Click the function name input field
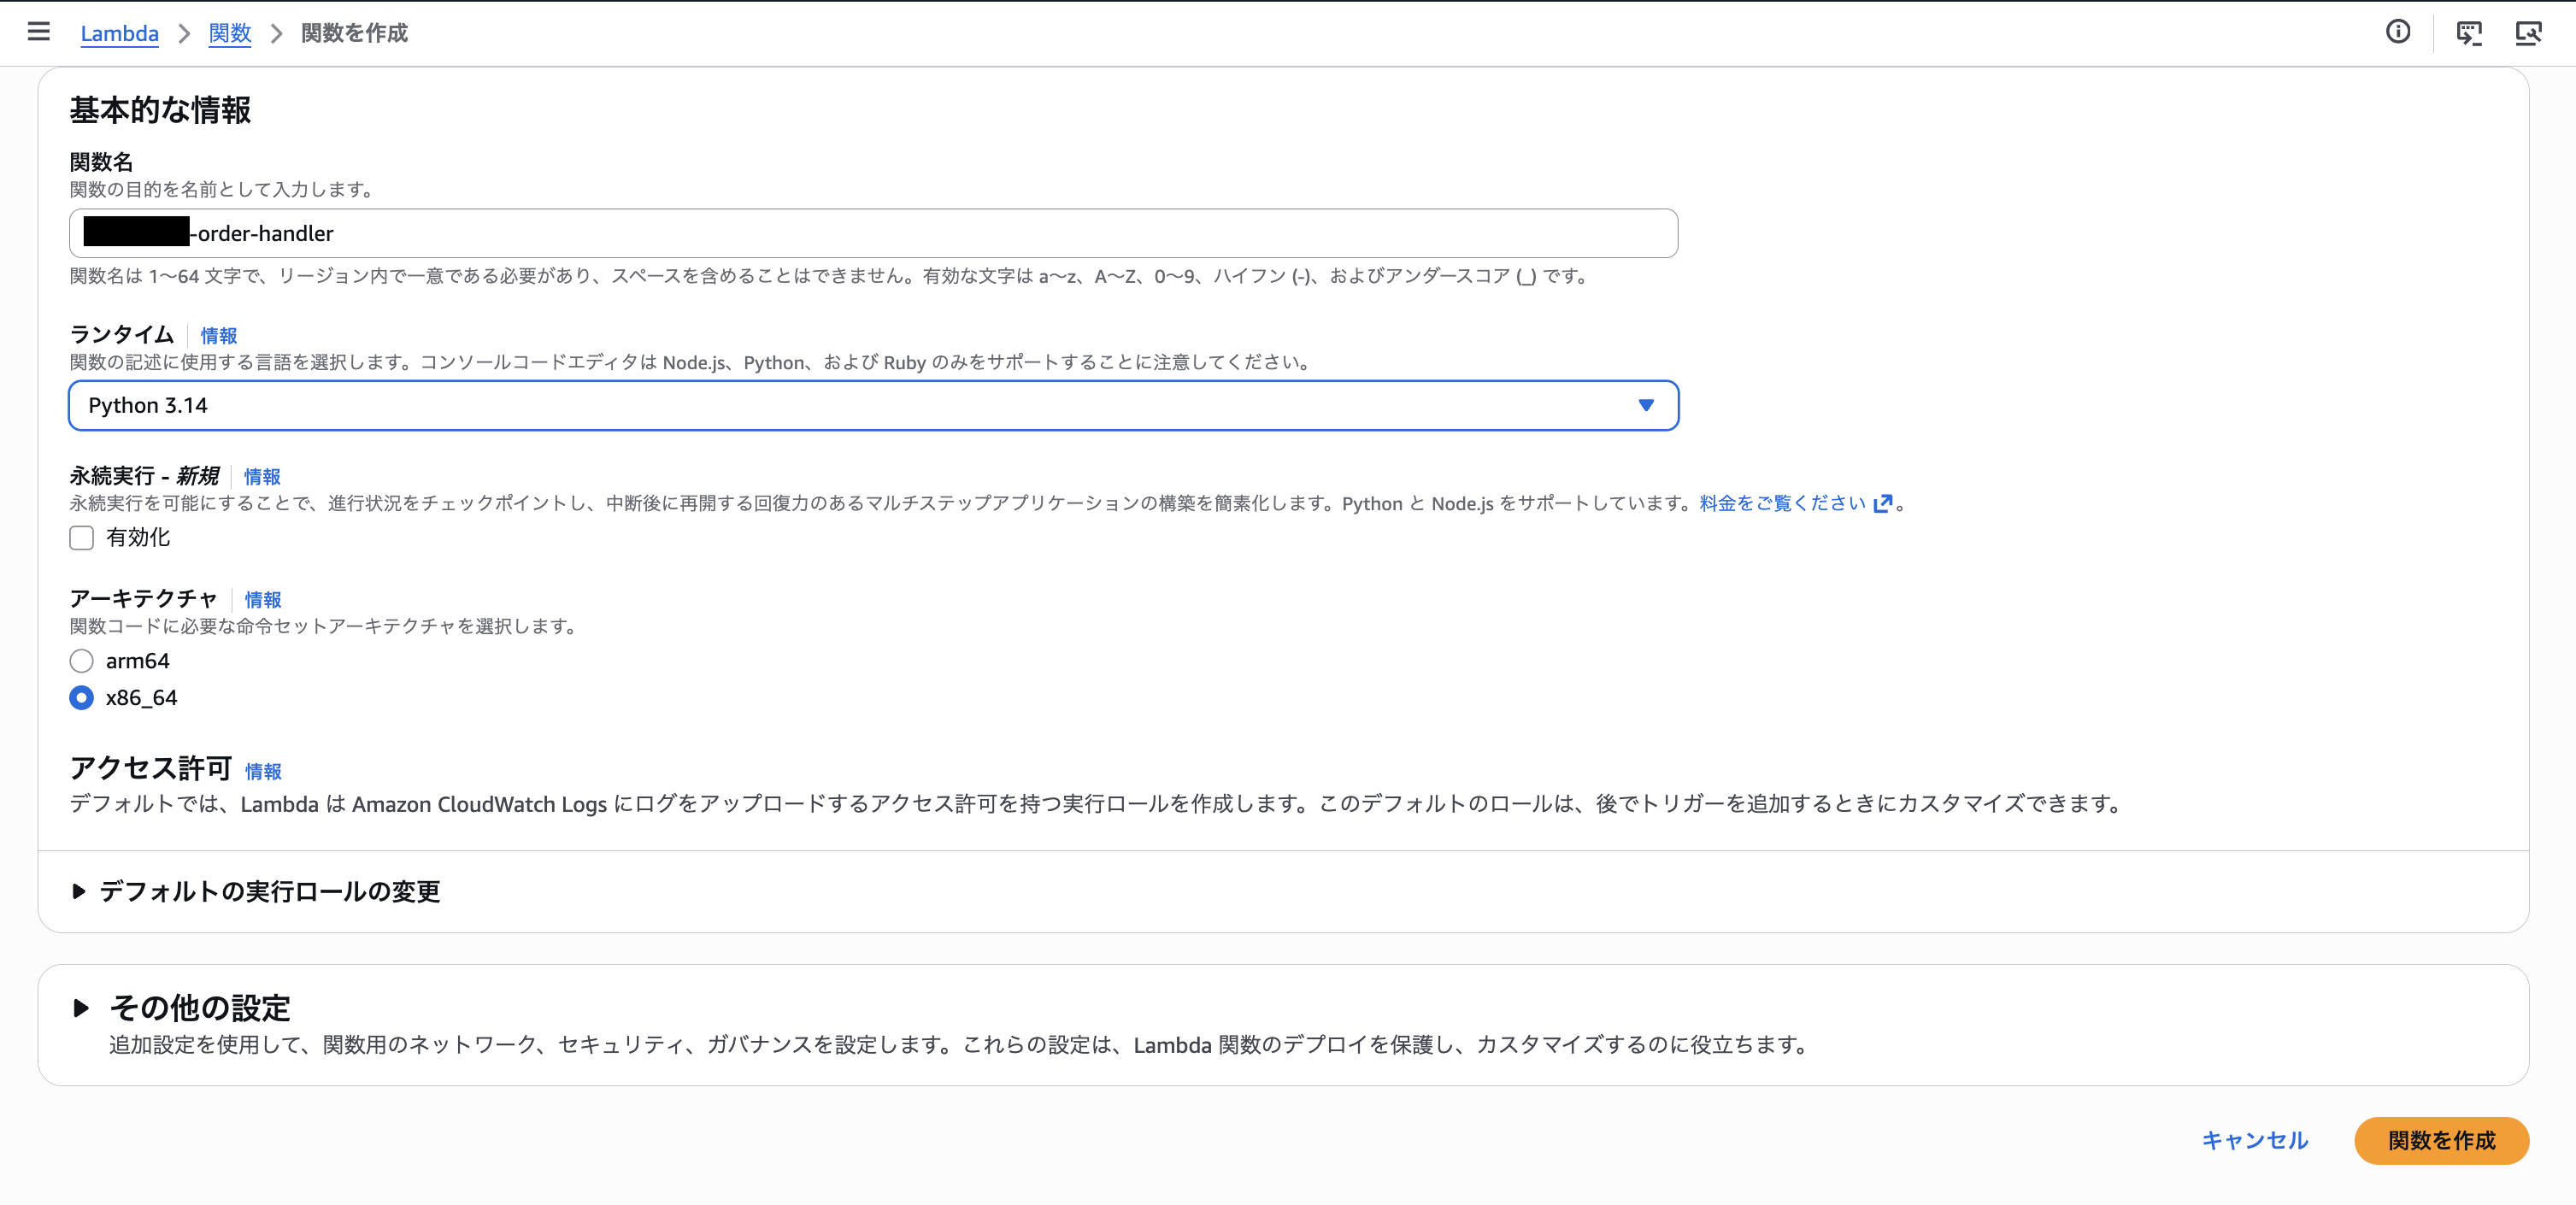 [870, 233]
